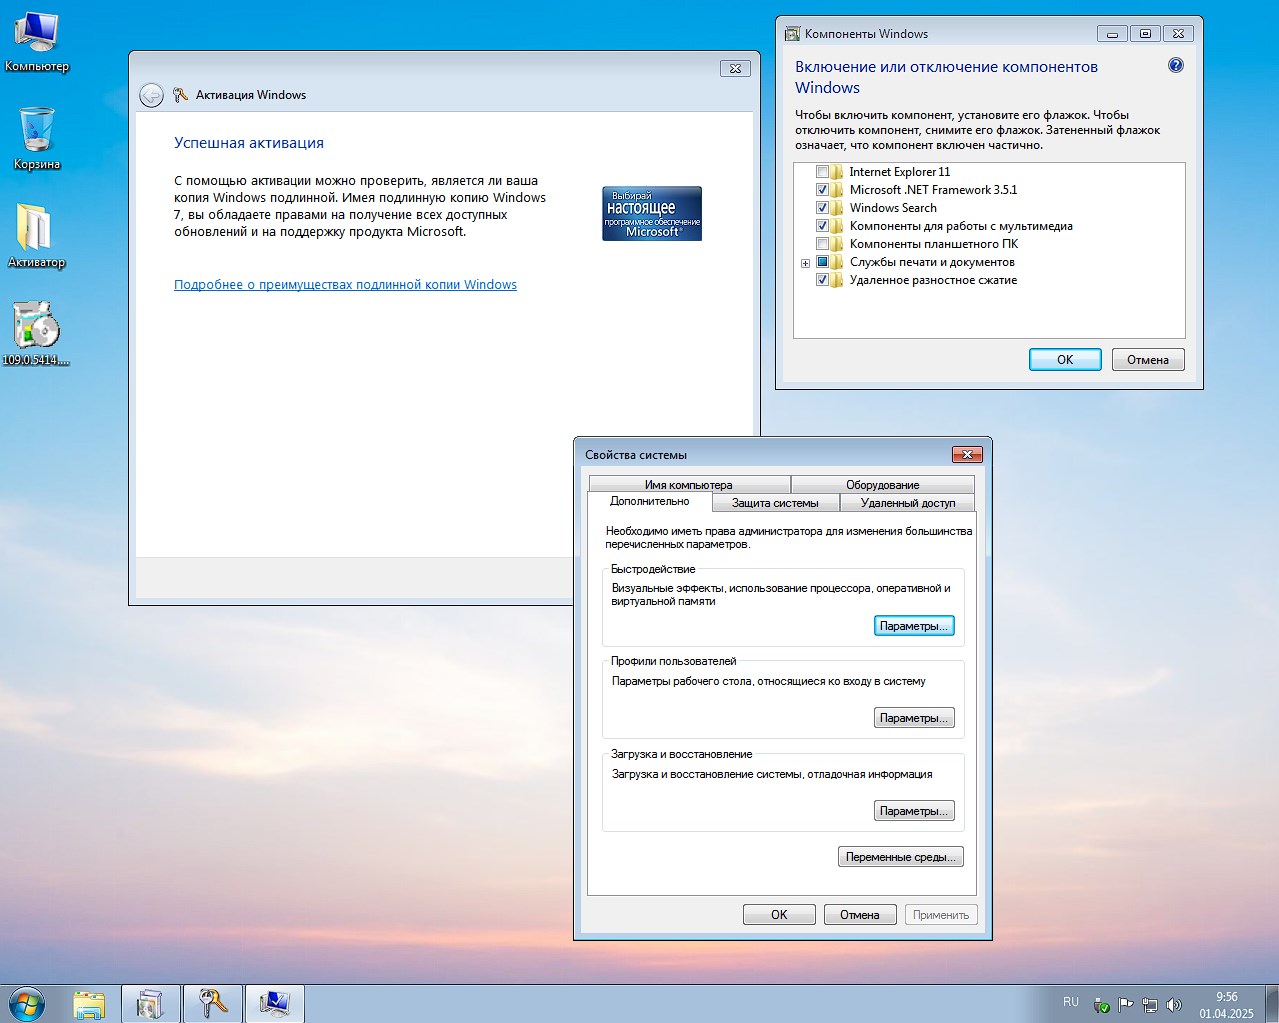Toggle Службы печати и документов checkbox

pos(822,262)
